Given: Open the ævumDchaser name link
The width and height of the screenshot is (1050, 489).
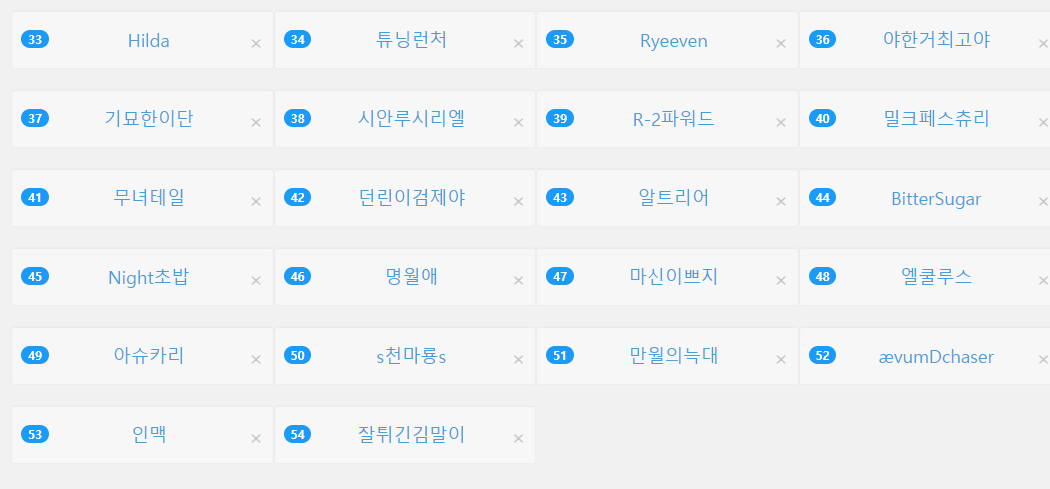Looking at the screenshot, I should click(x=936, y=357).
